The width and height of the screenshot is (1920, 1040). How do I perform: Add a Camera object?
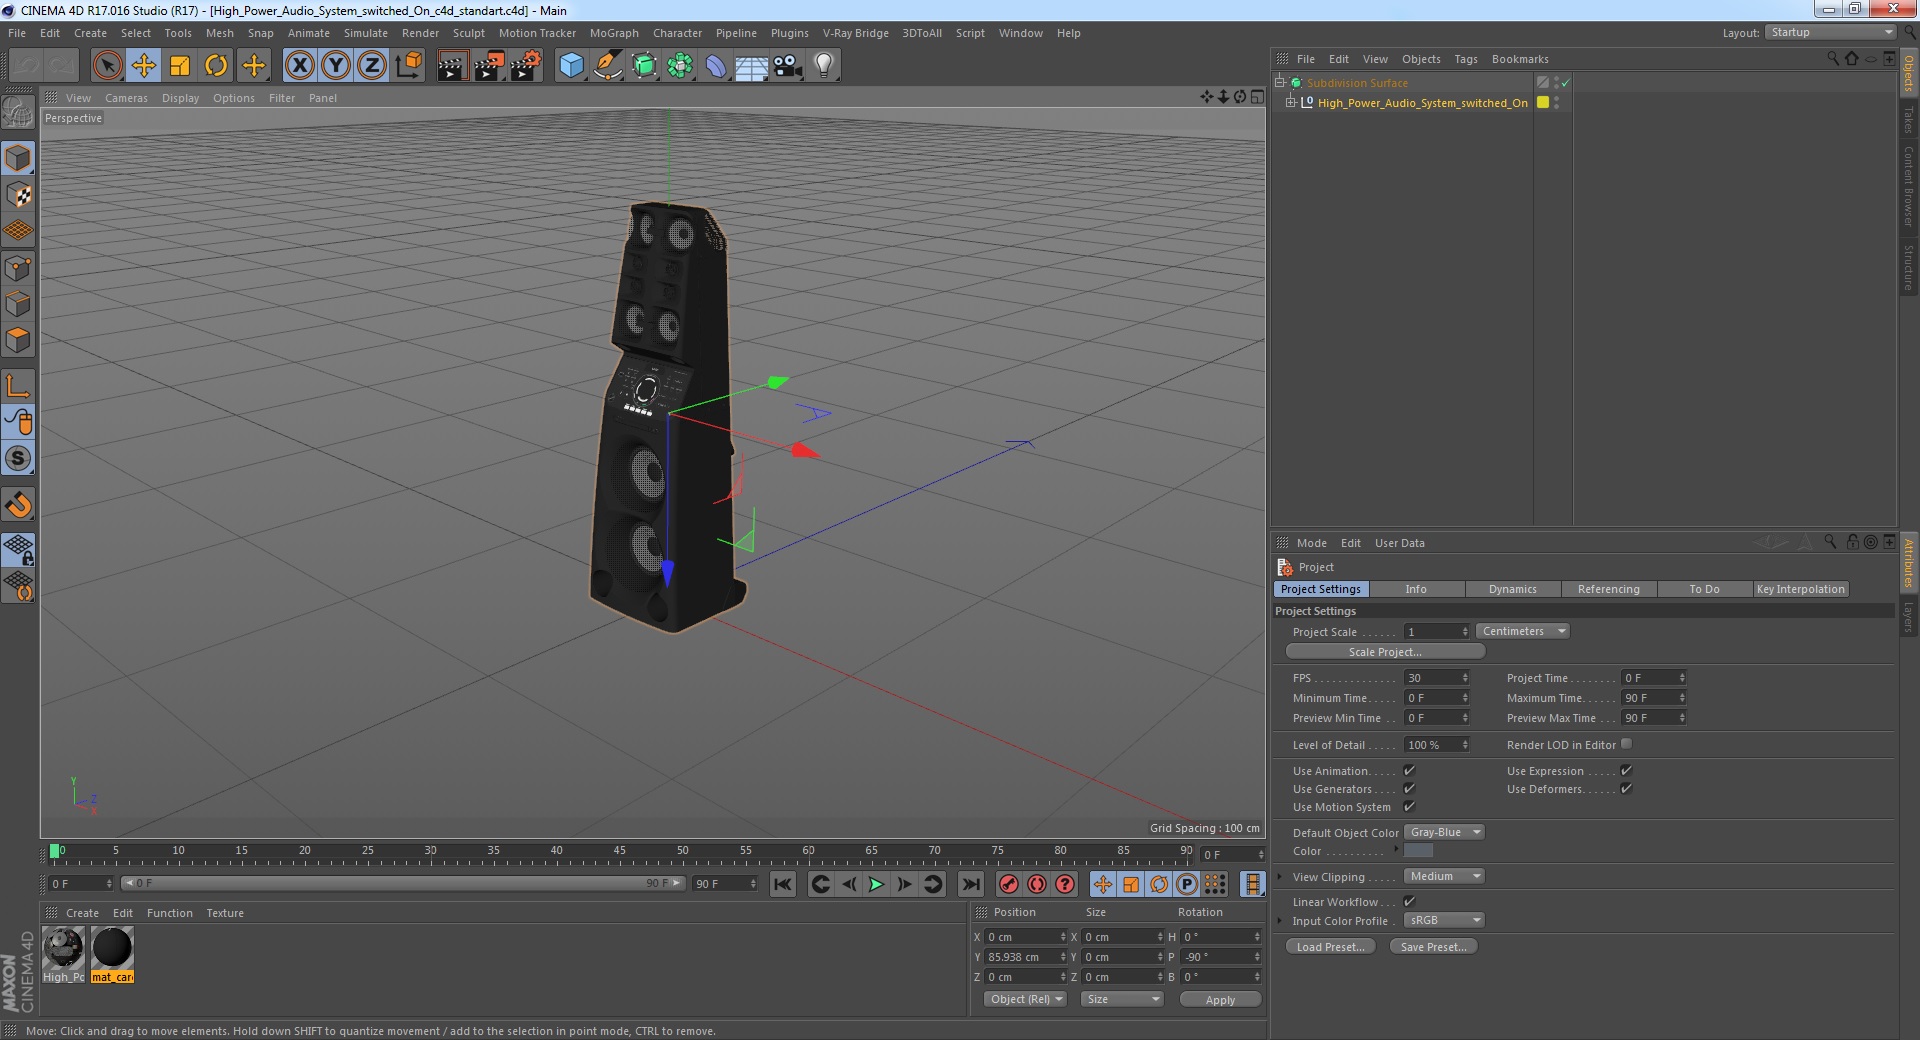point(788,66)
